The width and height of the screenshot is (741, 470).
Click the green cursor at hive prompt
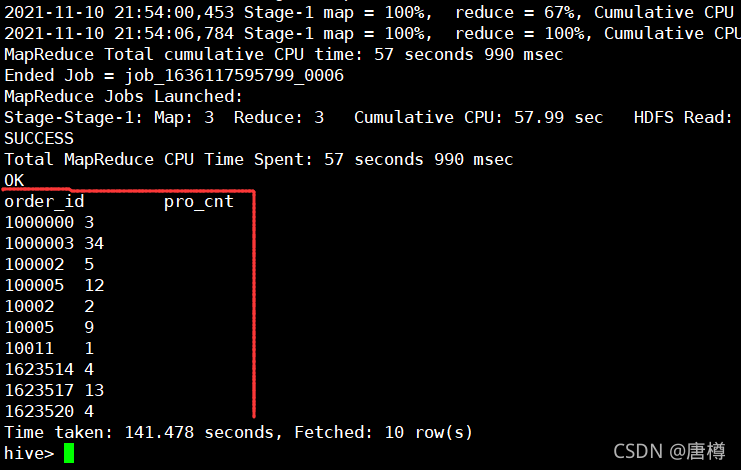pyautogui.click(x=69, y=453)
